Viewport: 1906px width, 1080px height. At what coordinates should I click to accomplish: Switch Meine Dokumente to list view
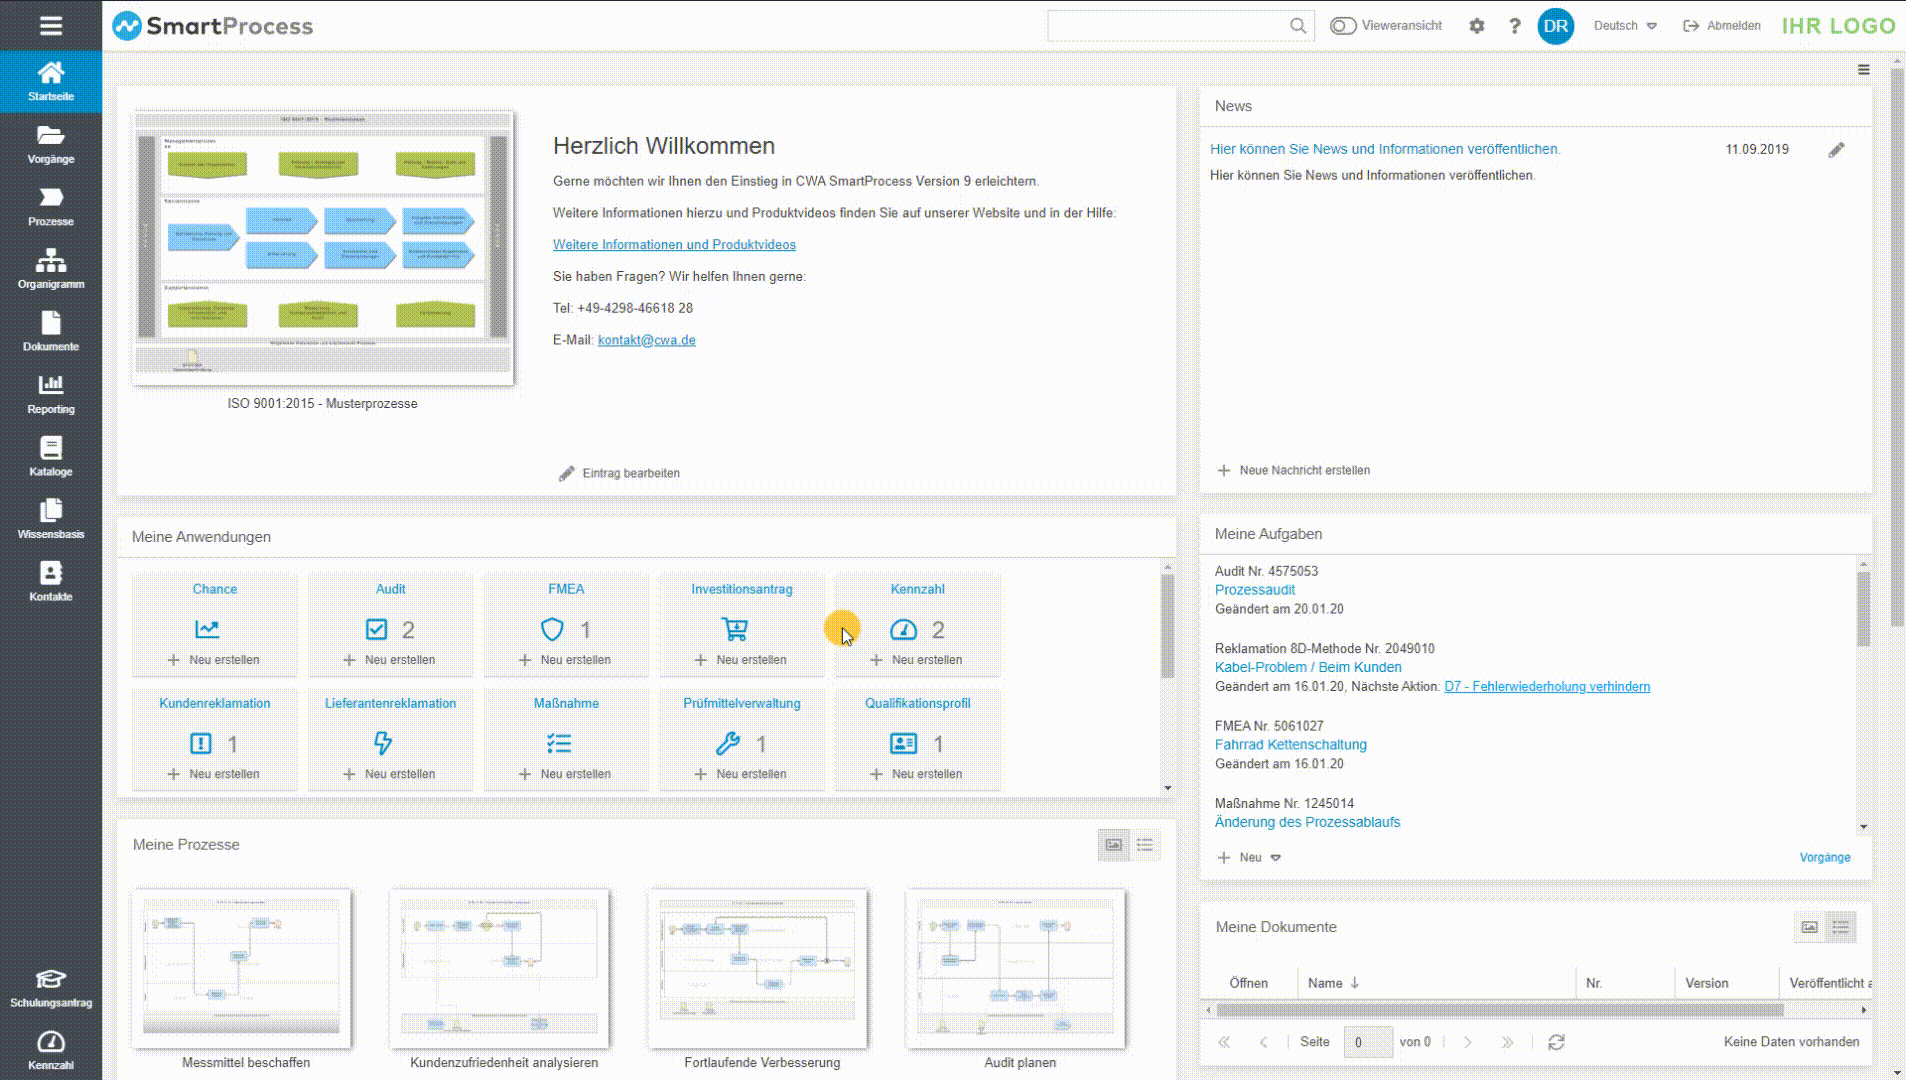coord(1841,927)
